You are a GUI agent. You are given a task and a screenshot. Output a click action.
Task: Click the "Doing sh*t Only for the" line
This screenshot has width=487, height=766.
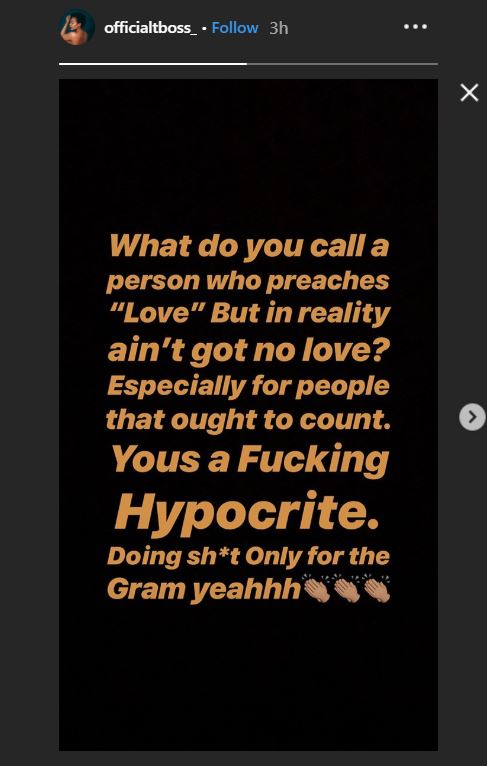[248, 557]
